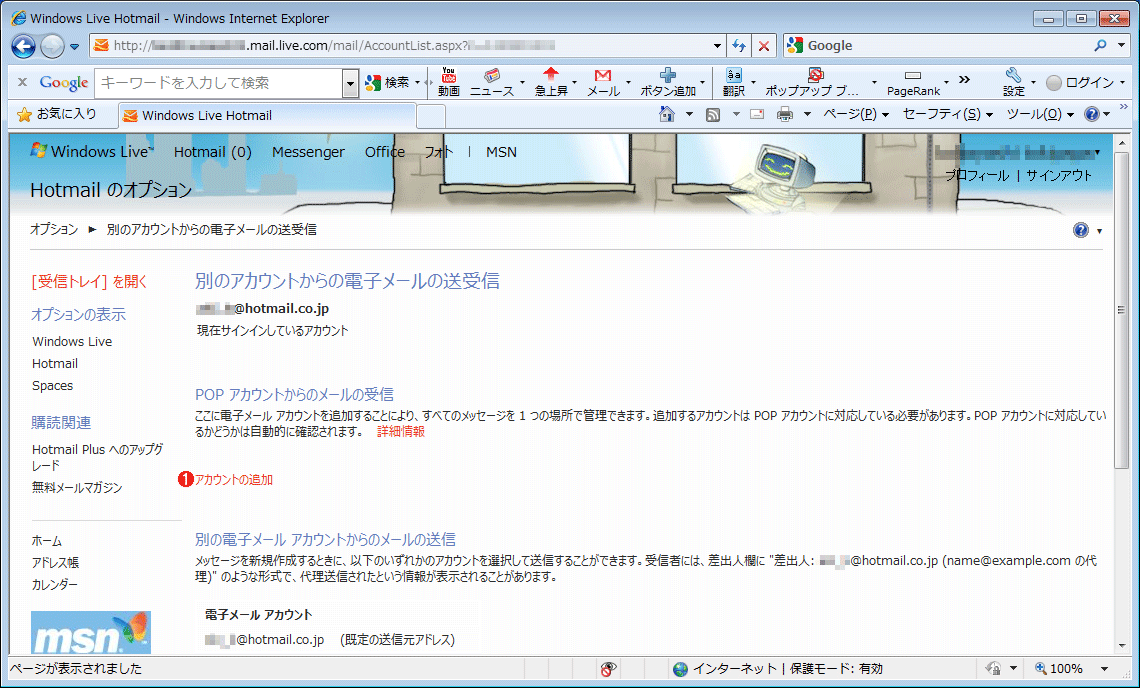Open Messenger in header navigation
The width and height of the screenshot is (1140, 688).
308,152
